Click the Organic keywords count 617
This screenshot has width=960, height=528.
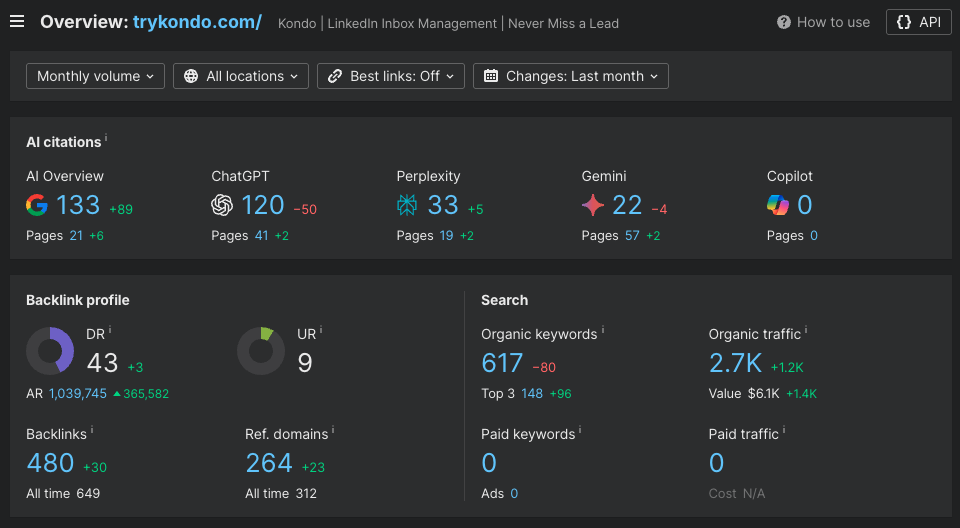tap(502, 363)
